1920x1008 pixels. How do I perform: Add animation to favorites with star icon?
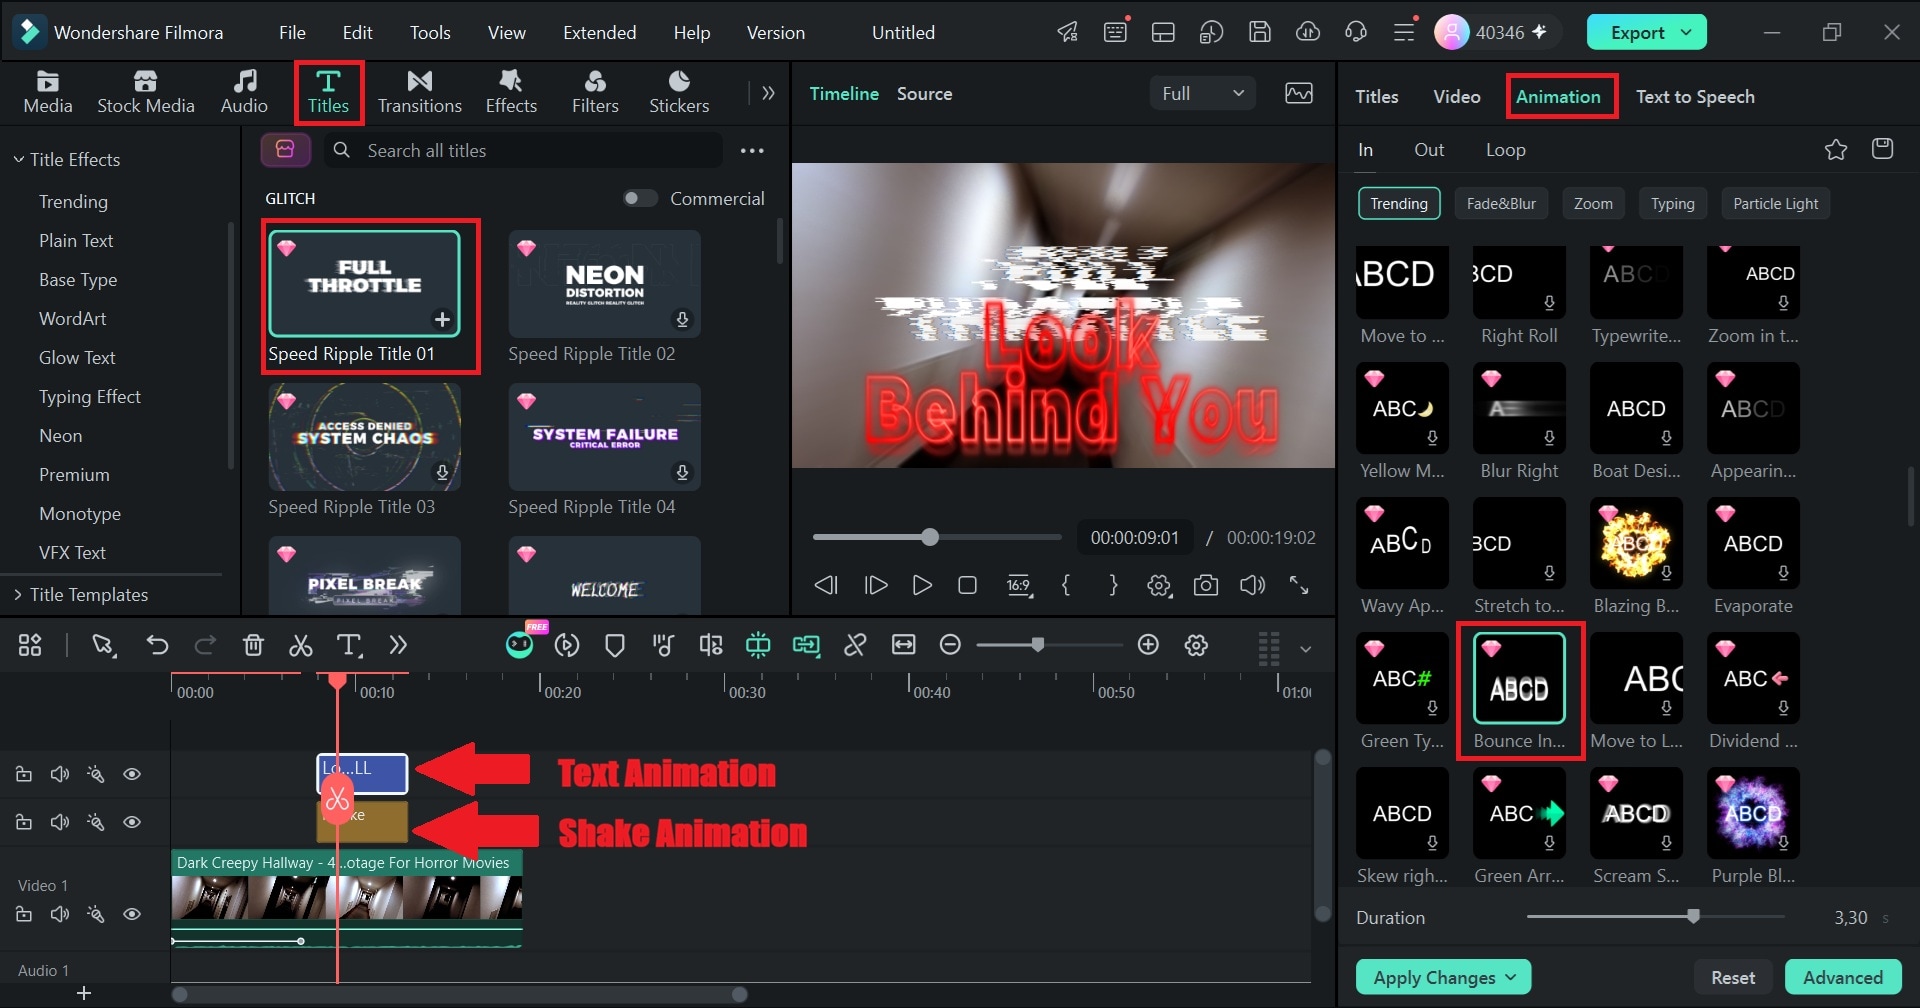1836,150
